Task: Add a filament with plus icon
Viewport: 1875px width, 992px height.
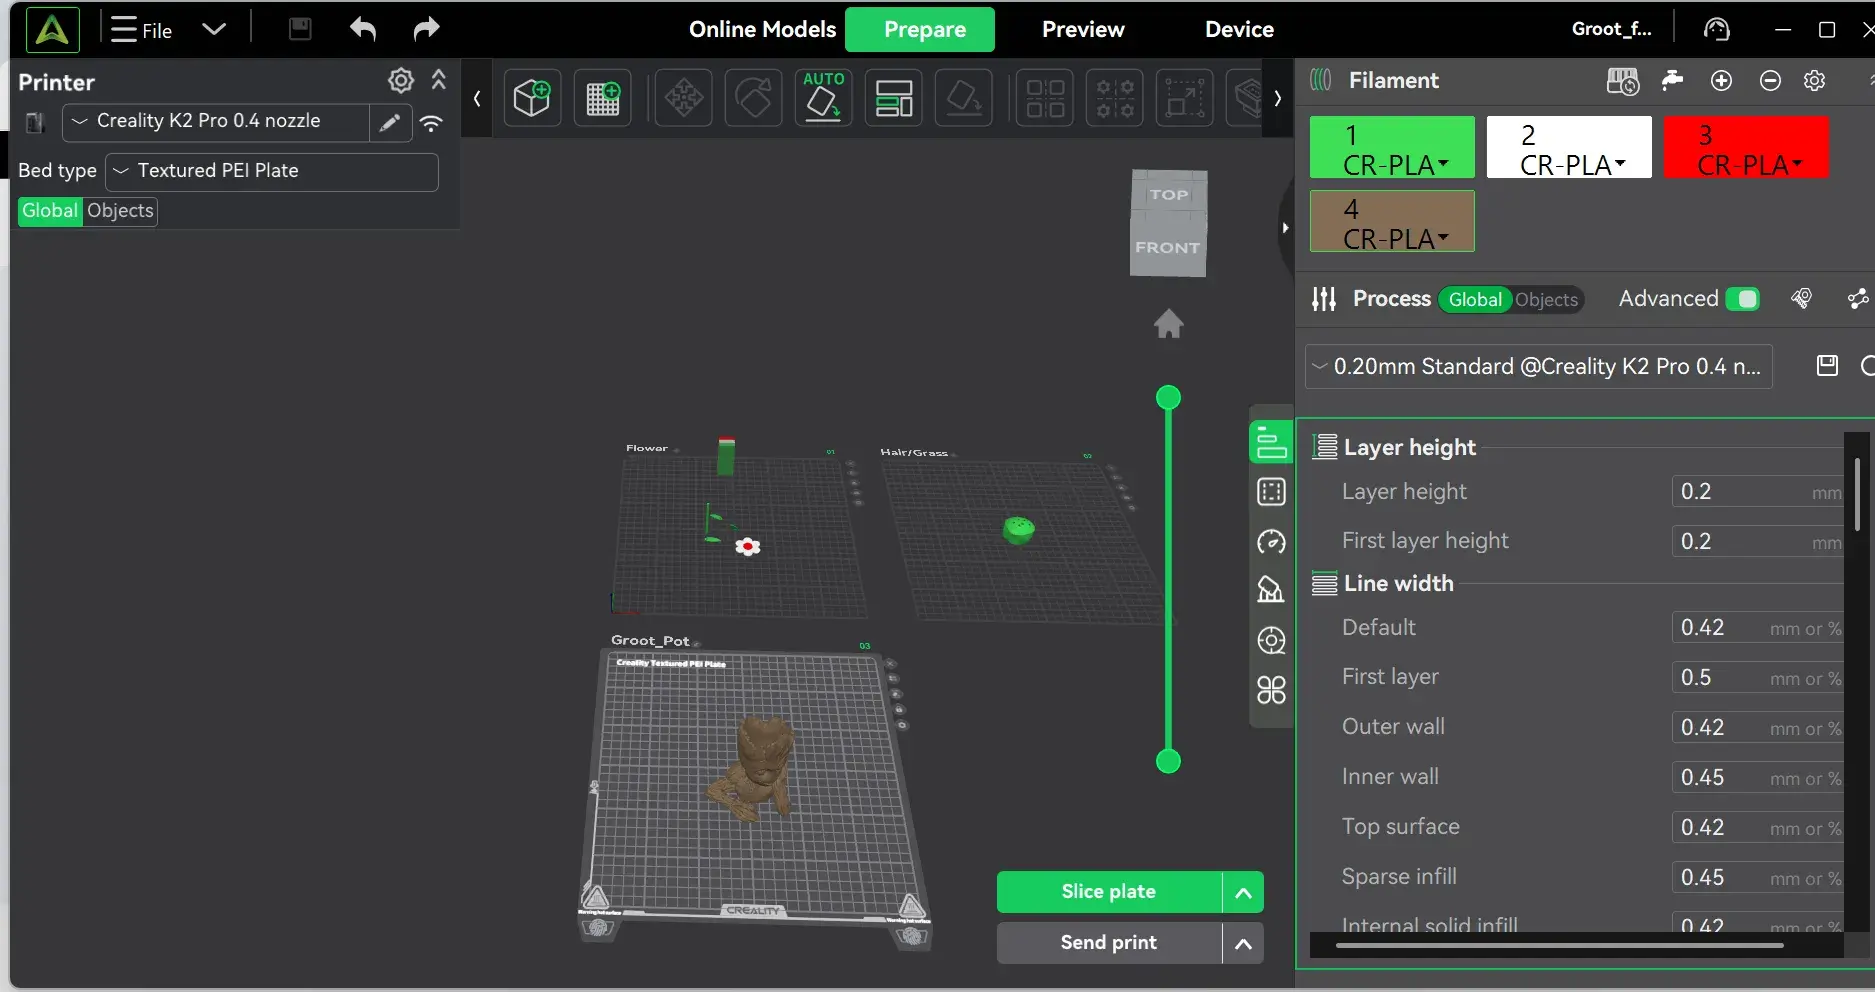Action: [1721, 81]
